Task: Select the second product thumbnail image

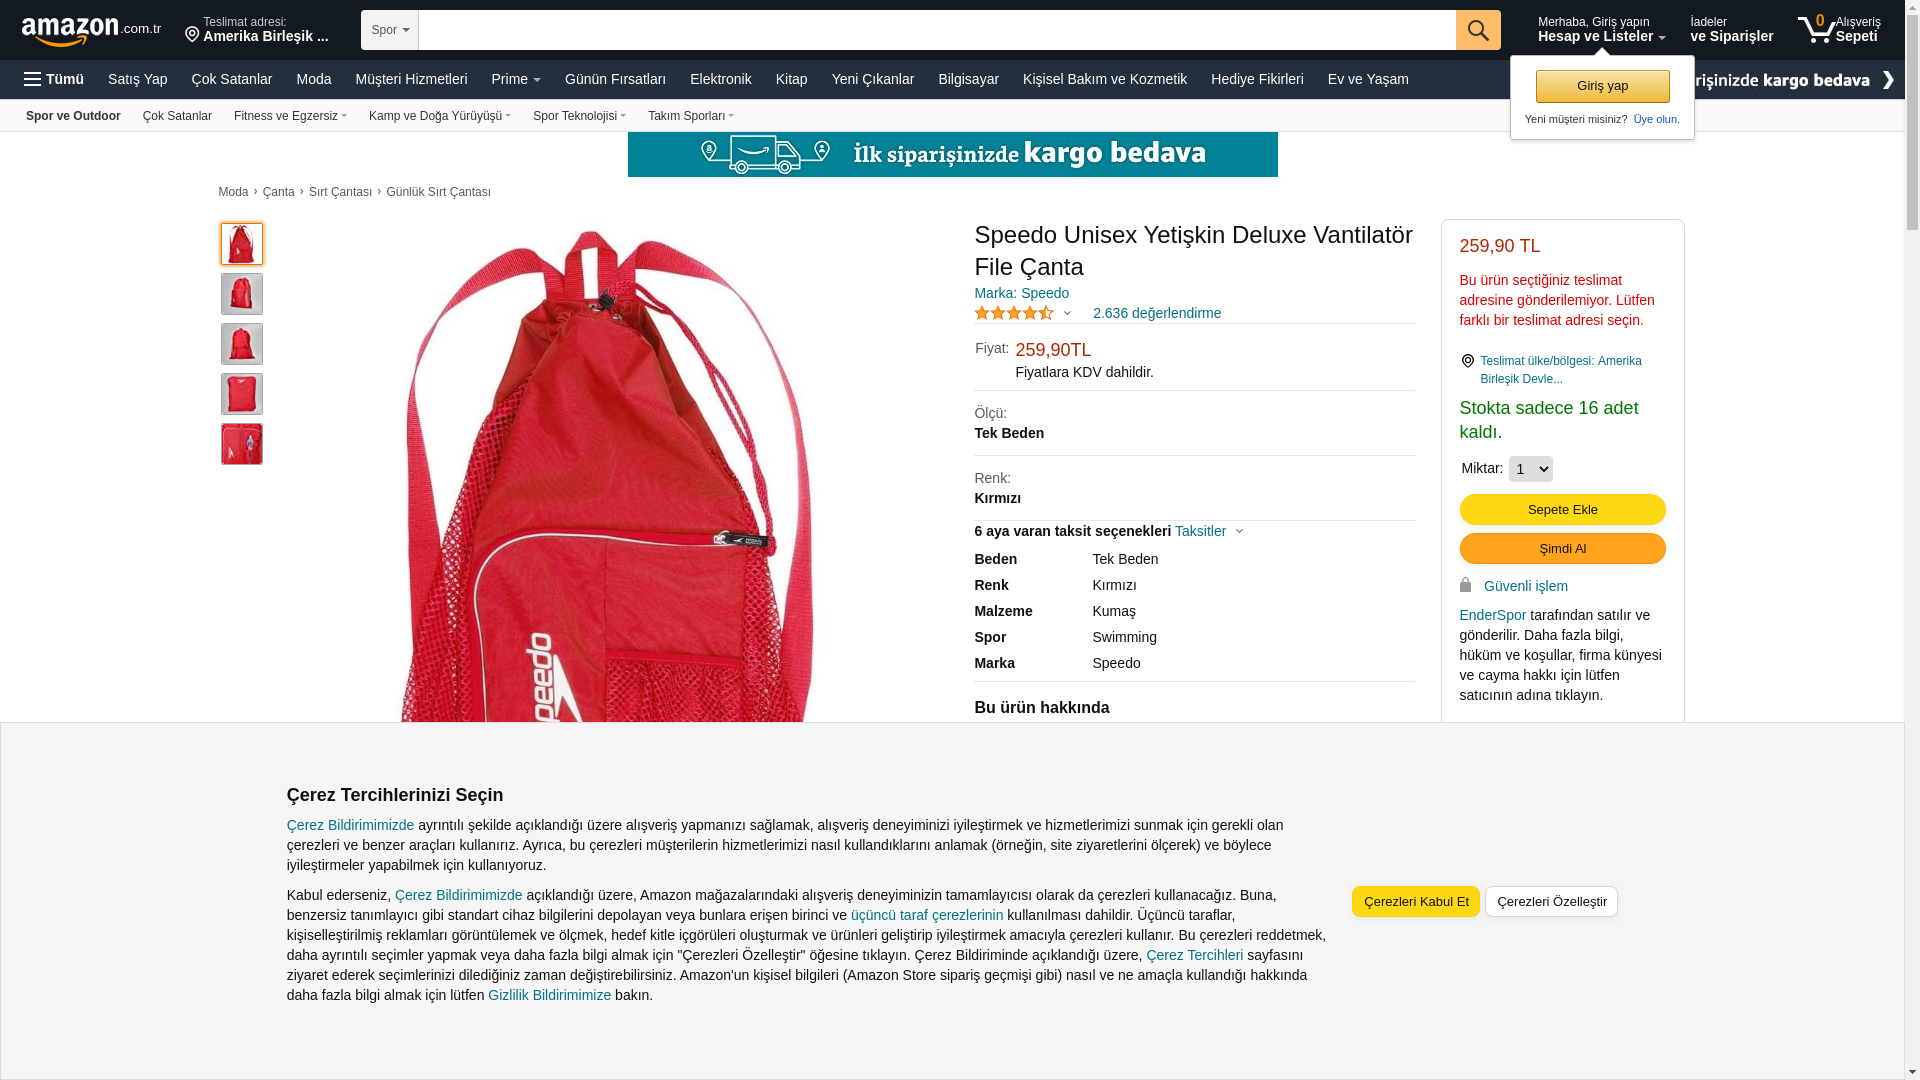Action: point(242,294)
